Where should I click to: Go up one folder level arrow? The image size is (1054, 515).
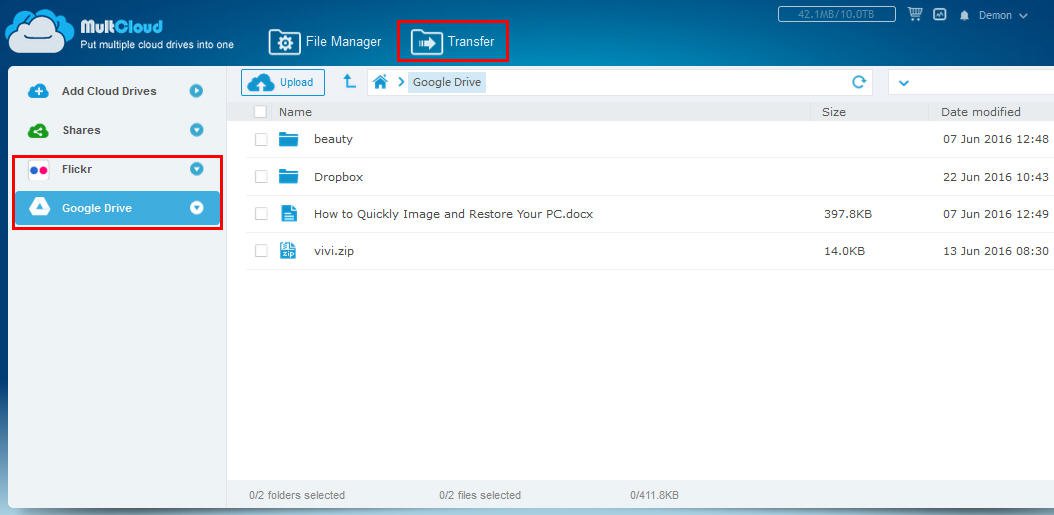pyautogui.click(x=349, y=82)
